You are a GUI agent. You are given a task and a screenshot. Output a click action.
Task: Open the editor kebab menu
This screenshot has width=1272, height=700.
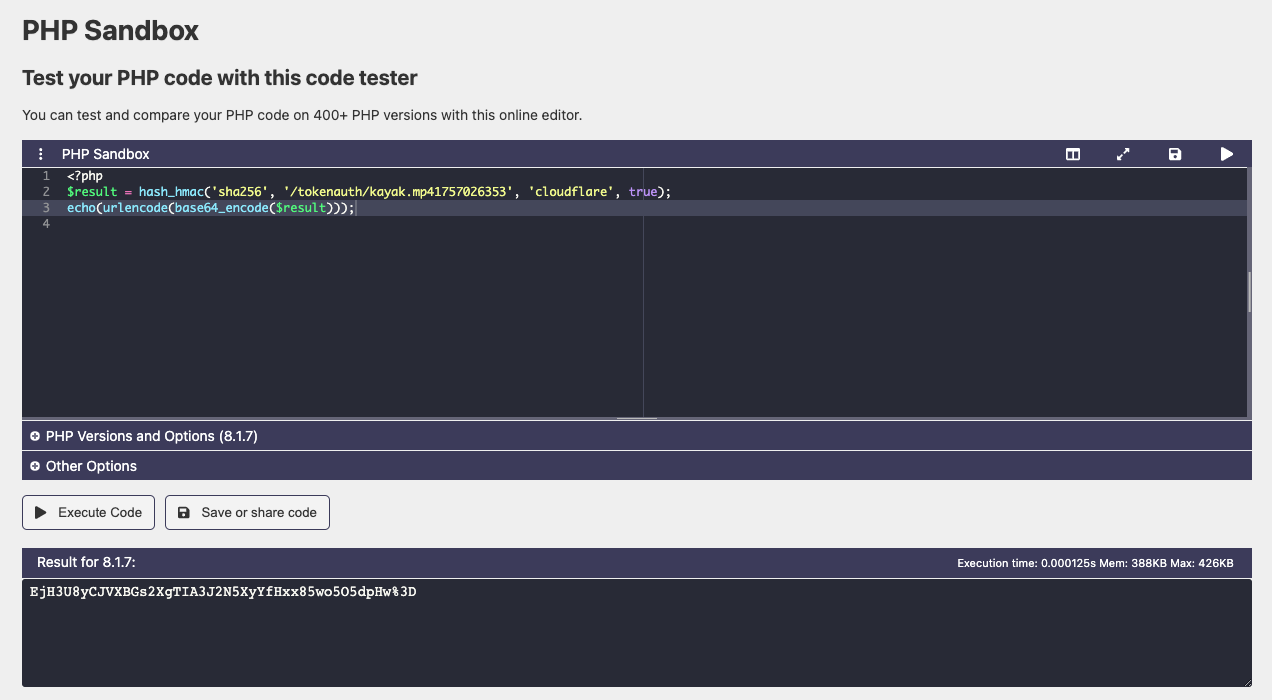(x=40, y=154)
